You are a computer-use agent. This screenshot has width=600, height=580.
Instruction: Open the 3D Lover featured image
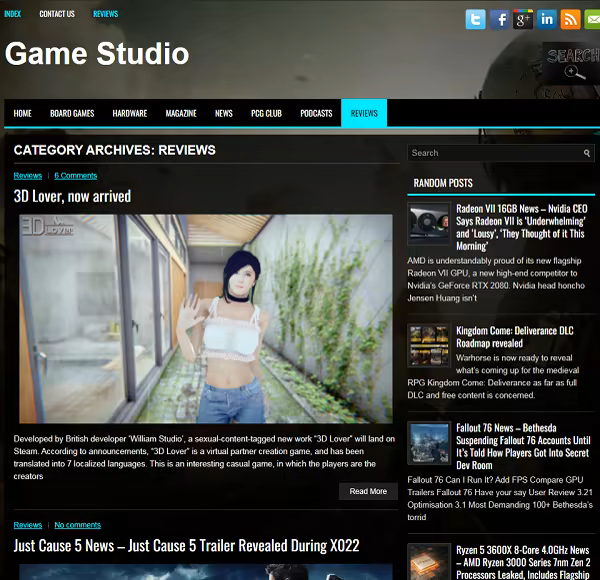(206, 318)
